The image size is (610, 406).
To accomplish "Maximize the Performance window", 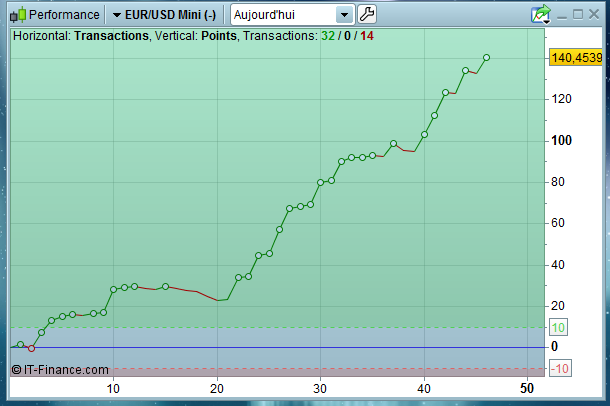I will 578,15.
